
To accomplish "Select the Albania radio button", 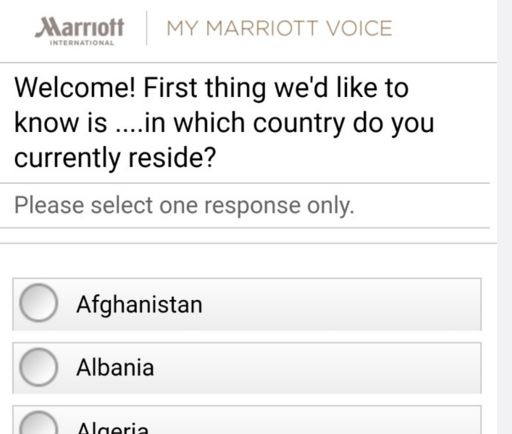I will (38, 367).
